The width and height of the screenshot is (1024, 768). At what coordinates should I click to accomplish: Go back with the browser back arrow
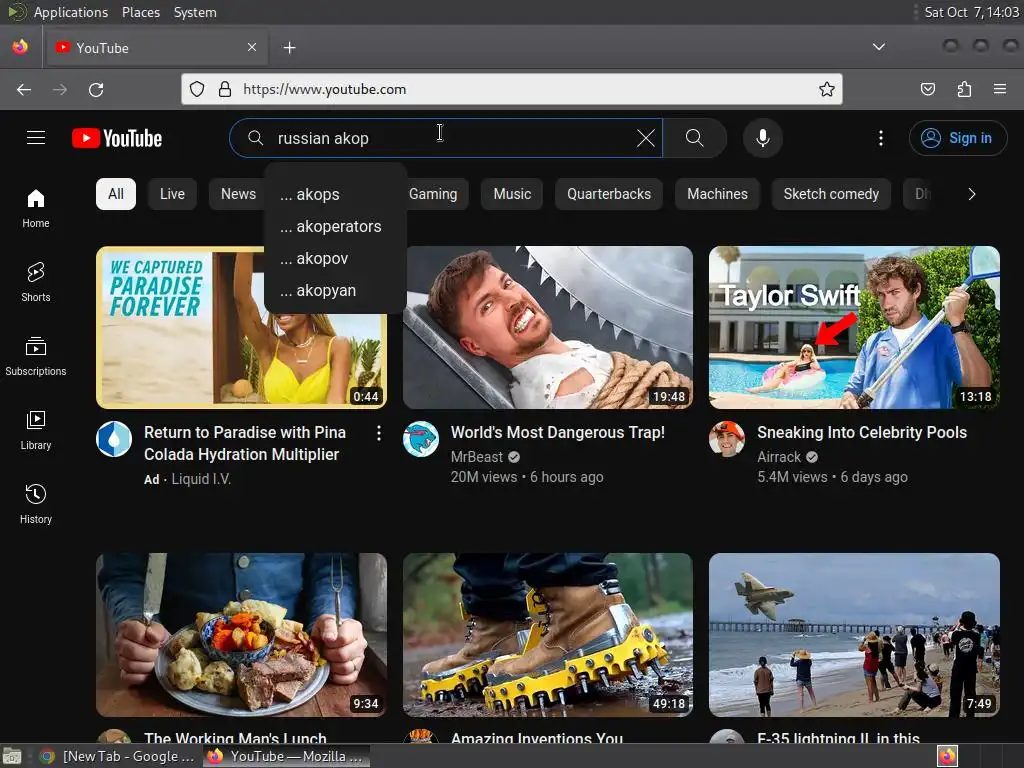(24, 89)
